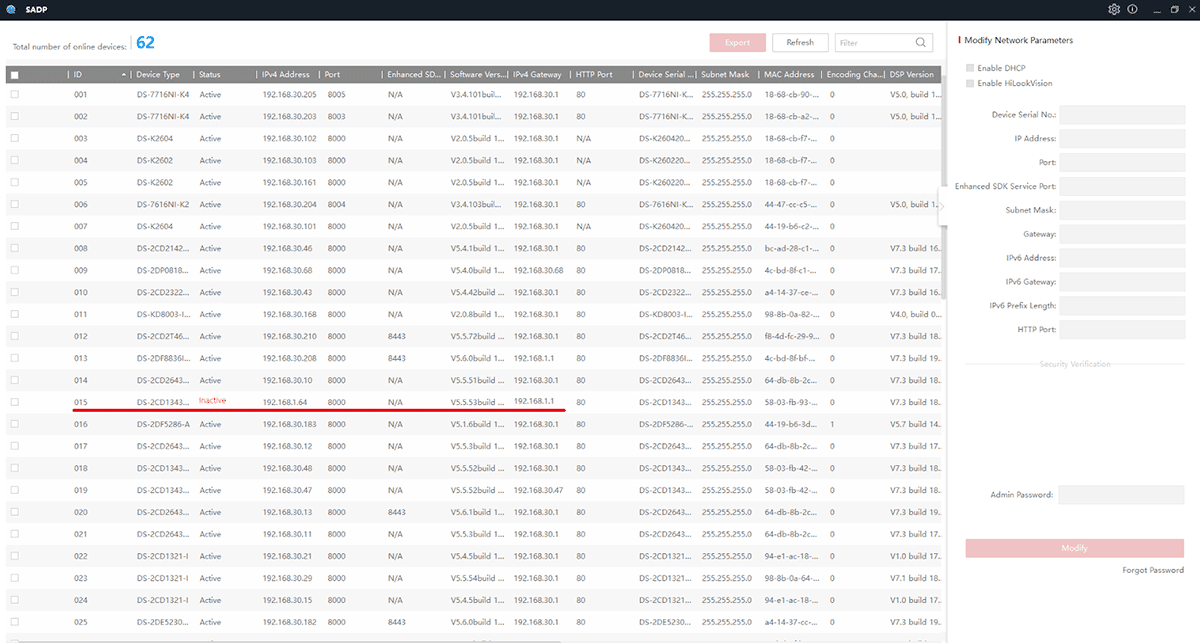Select checkbox of inactive device 015
This screenshot has width=1200, height=643.
click(14, 402)
